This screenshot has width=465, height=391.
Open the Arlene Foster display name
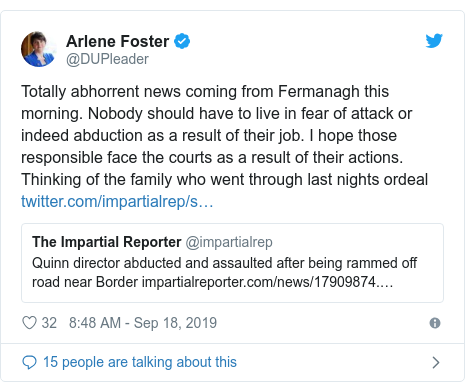coord(118,41)
